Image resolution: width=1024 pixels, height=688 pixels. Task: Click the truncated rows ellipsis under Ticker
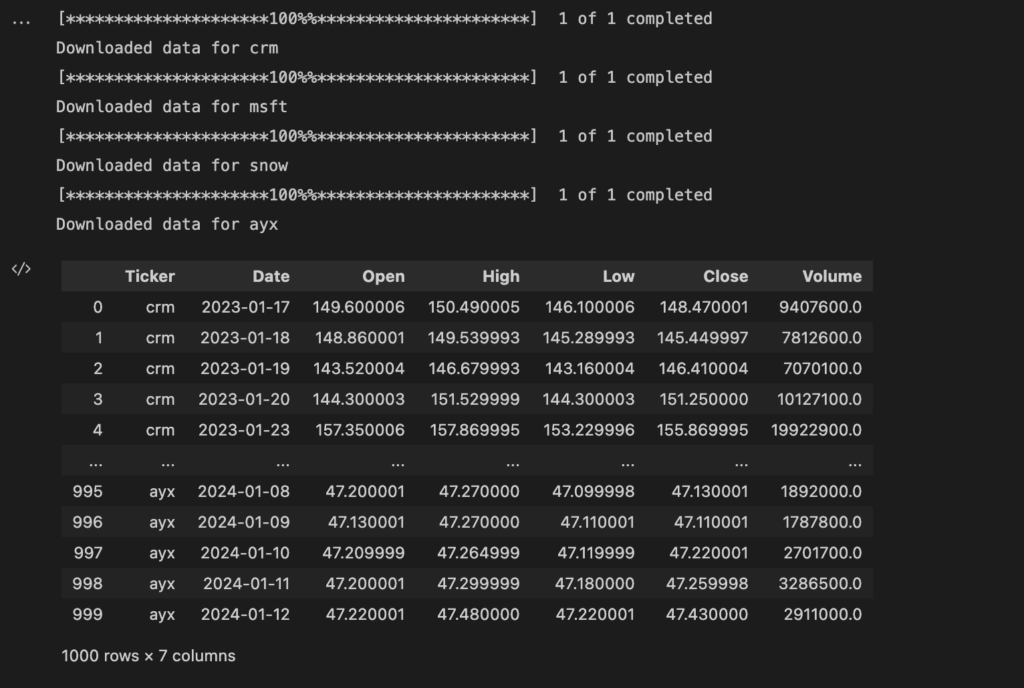pos(166,462)
